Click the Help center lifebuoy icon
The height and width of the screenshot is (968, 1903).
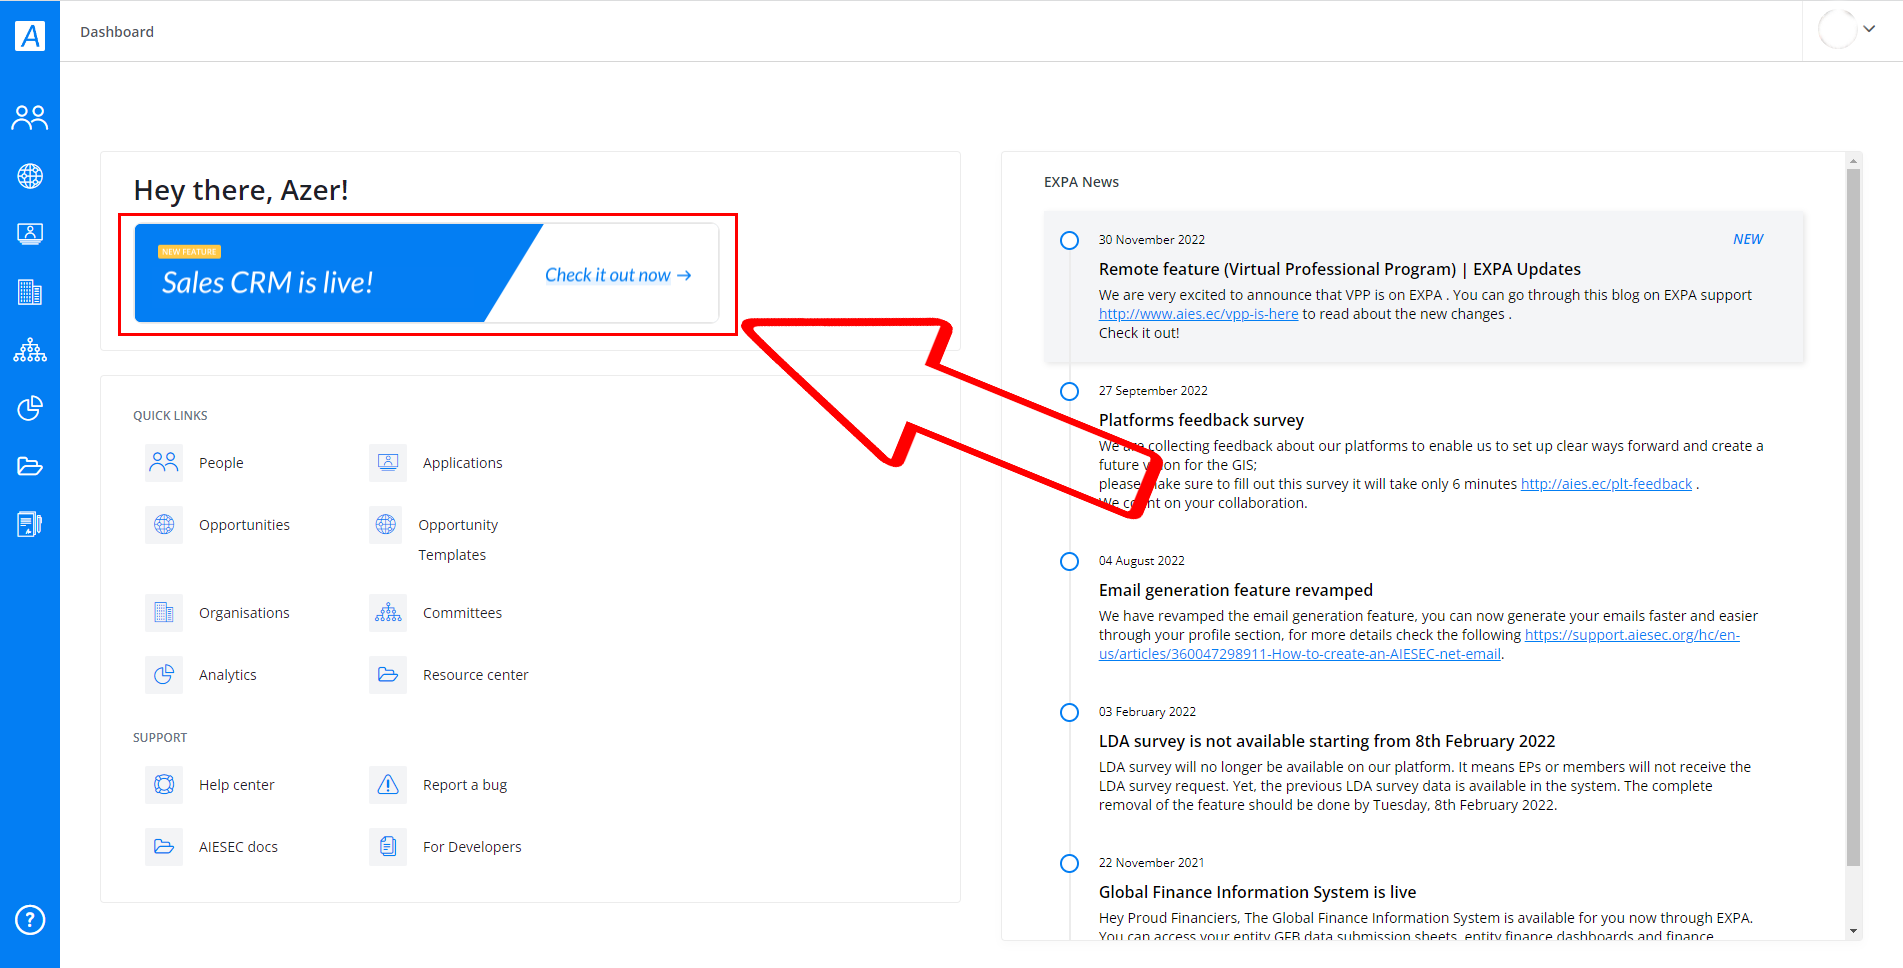[x=164, y=785]
